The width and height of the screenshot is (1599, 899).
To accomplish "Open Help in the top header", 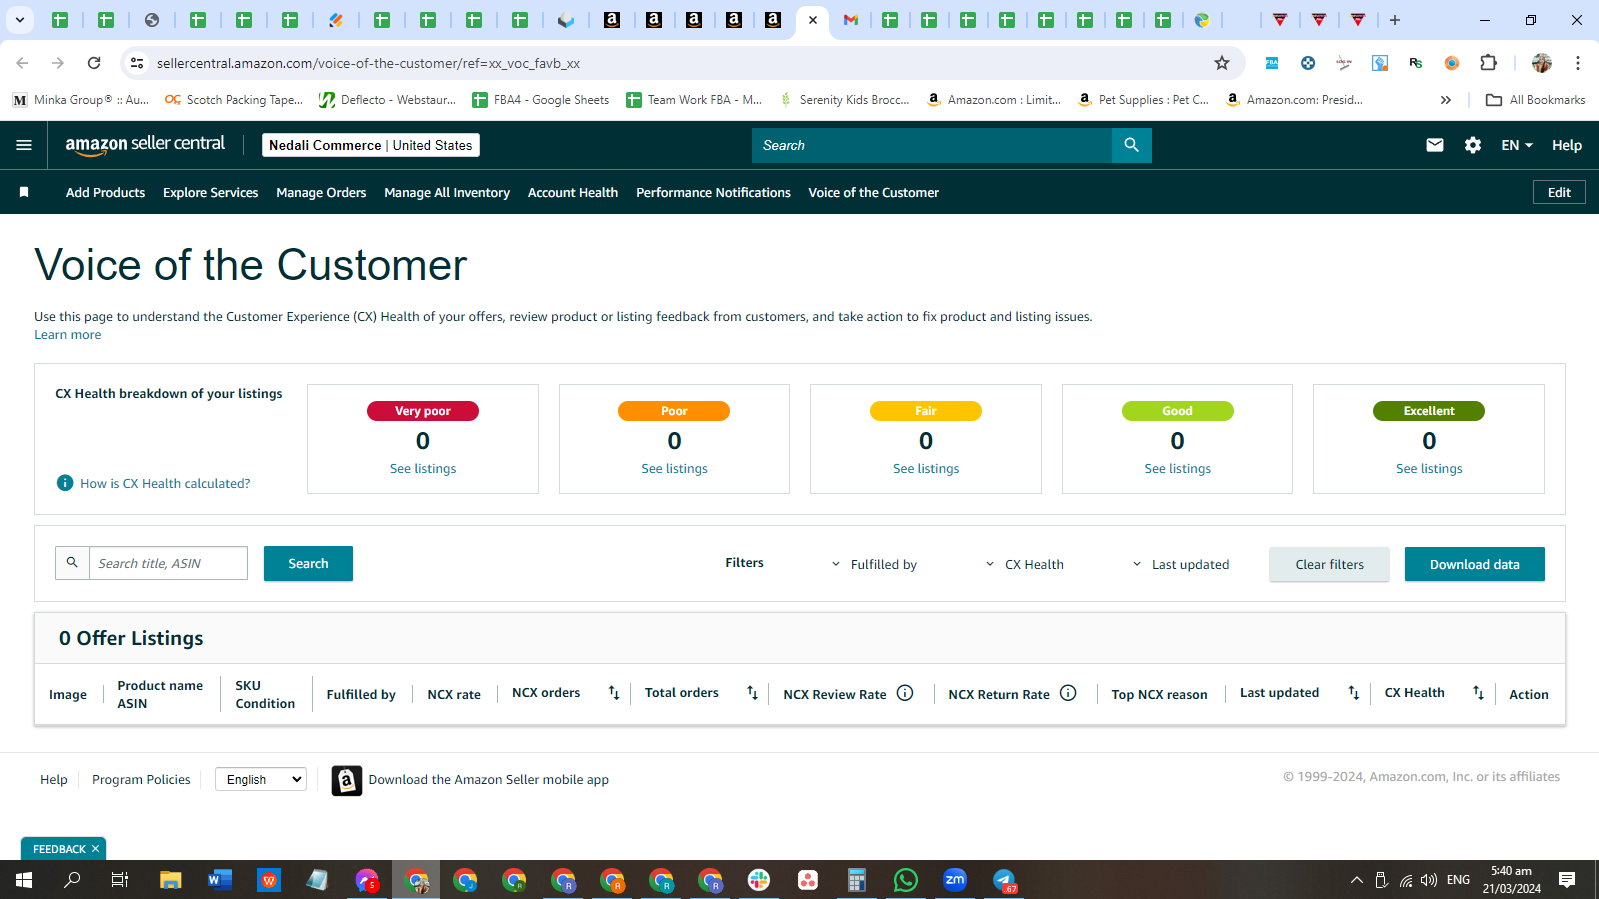I will pyautogui.click(x=1567, y=145).
